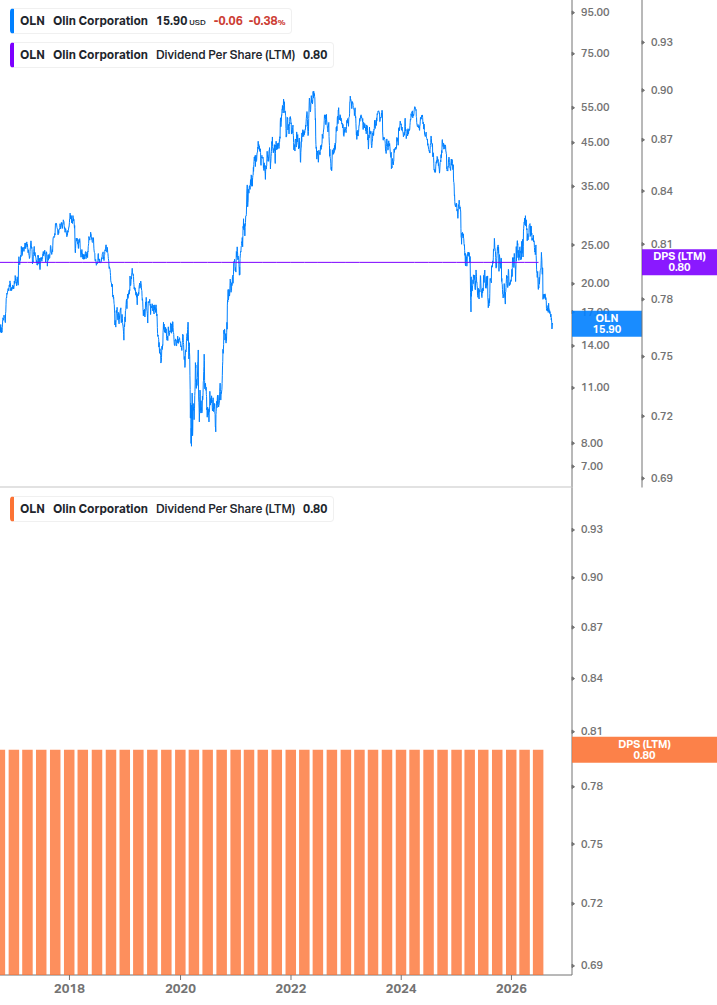
Task: Click the blue legend color marker
Action: (x=12, y=21)
